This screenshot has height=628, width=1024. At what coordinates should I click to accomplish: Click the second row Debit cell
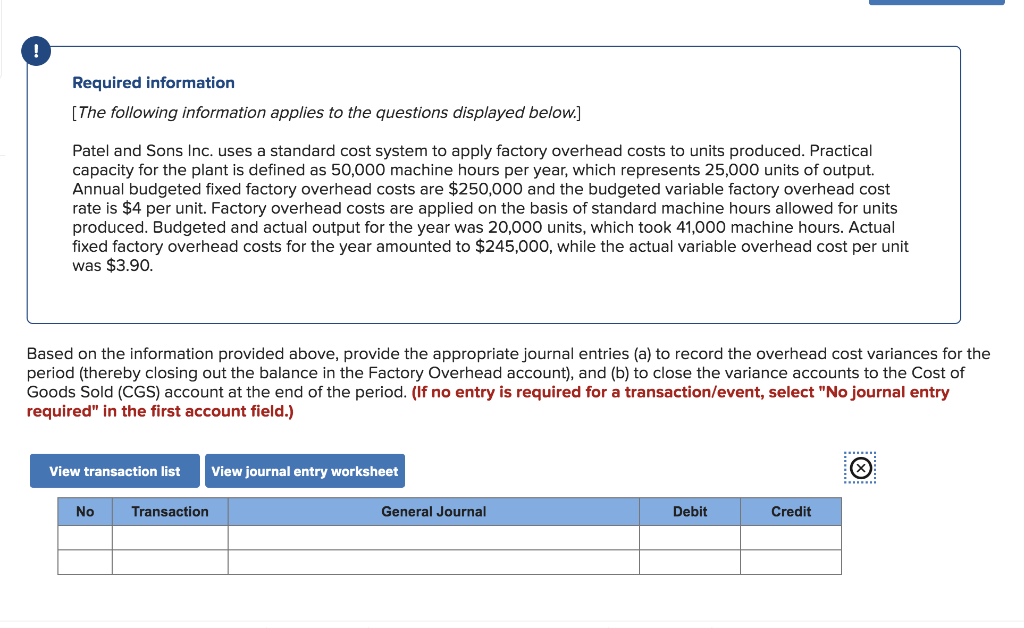coord(689,561)
